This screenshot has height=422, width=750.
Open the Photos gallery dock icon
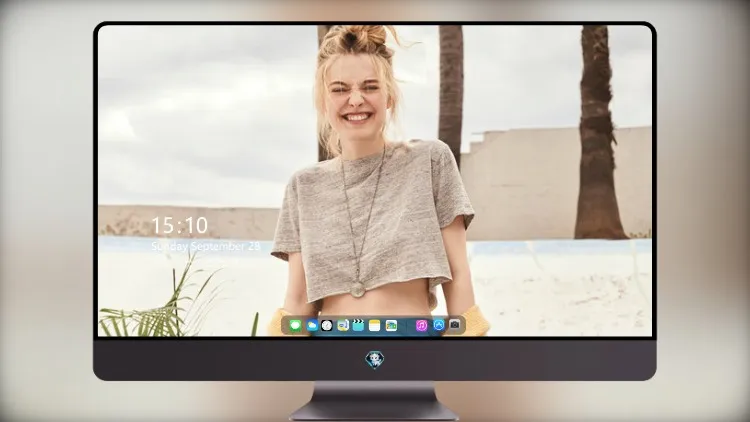tap(391, 326)
